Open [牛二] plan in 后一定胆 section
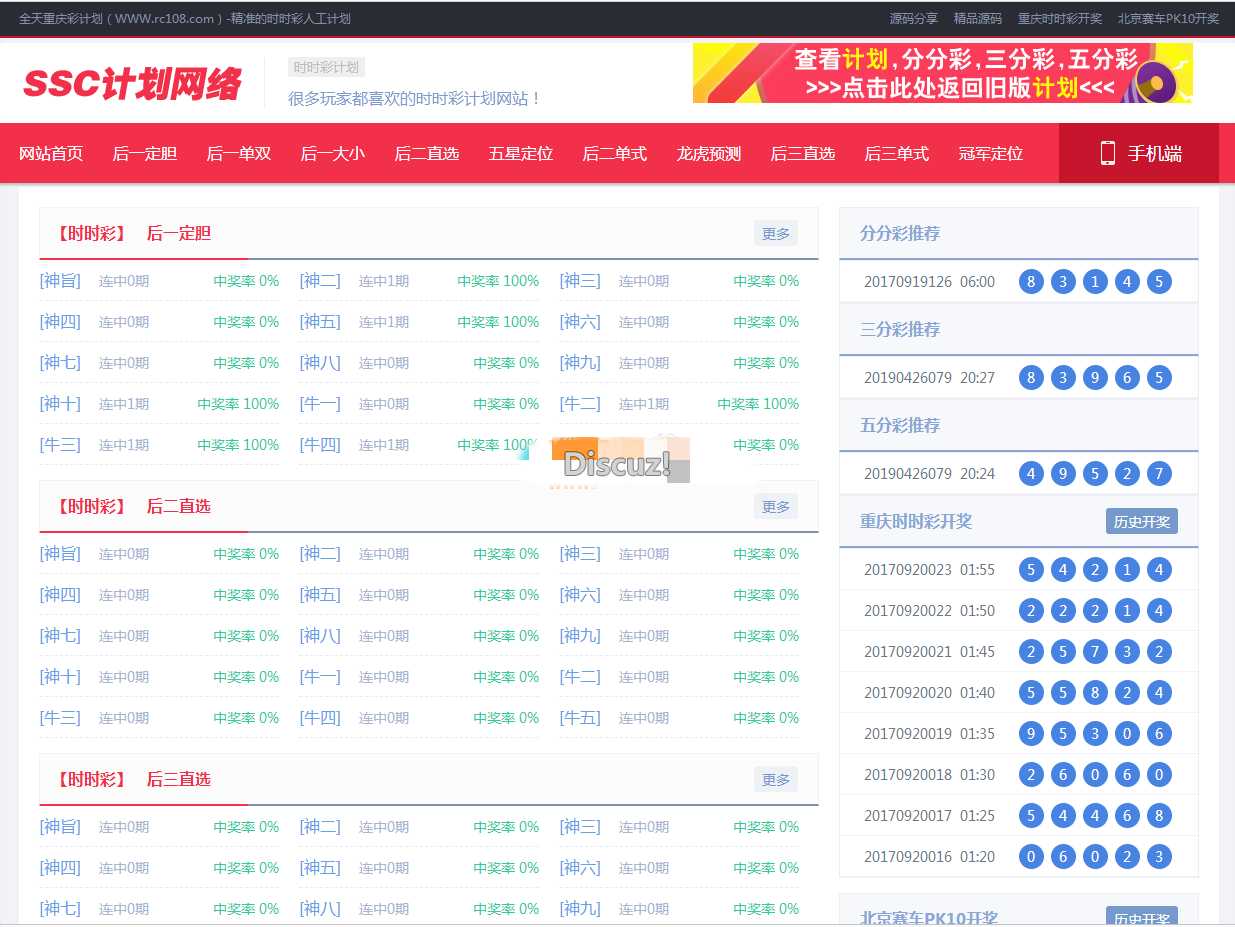Viewport: 1235px width, 927px height. [580, 404]
